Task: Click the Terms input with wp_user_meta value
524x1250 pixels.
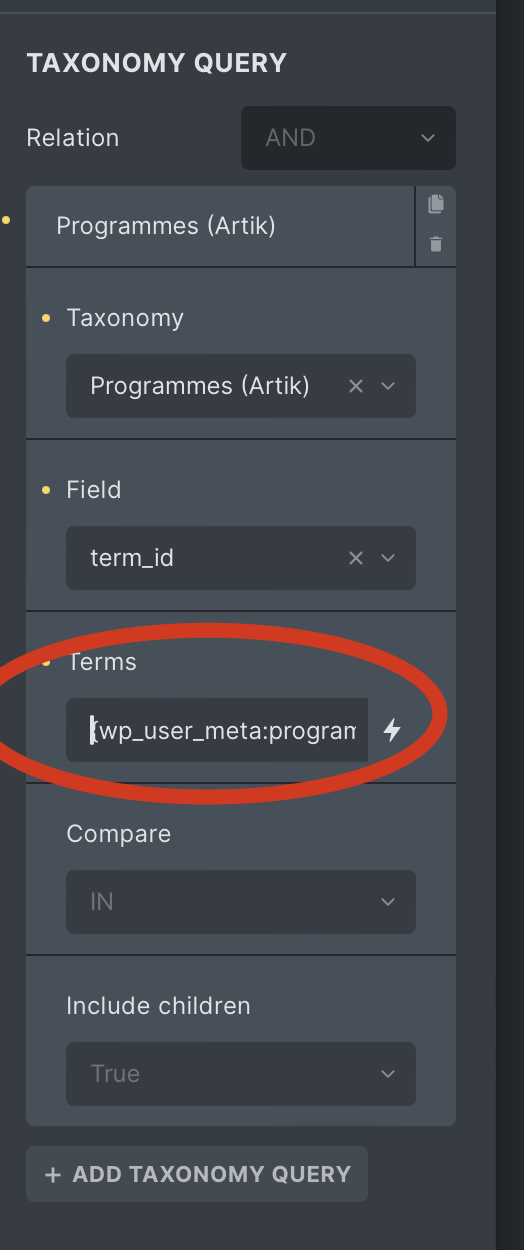Action: point(217,730)
